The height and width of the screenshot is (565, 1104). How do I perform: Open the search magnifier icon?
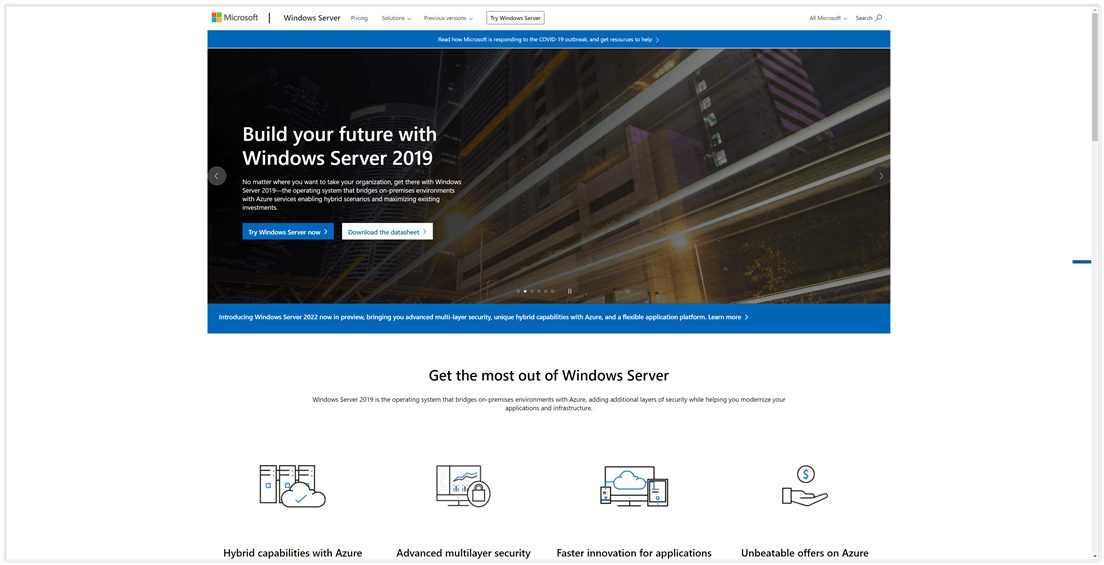coord(878,18)
